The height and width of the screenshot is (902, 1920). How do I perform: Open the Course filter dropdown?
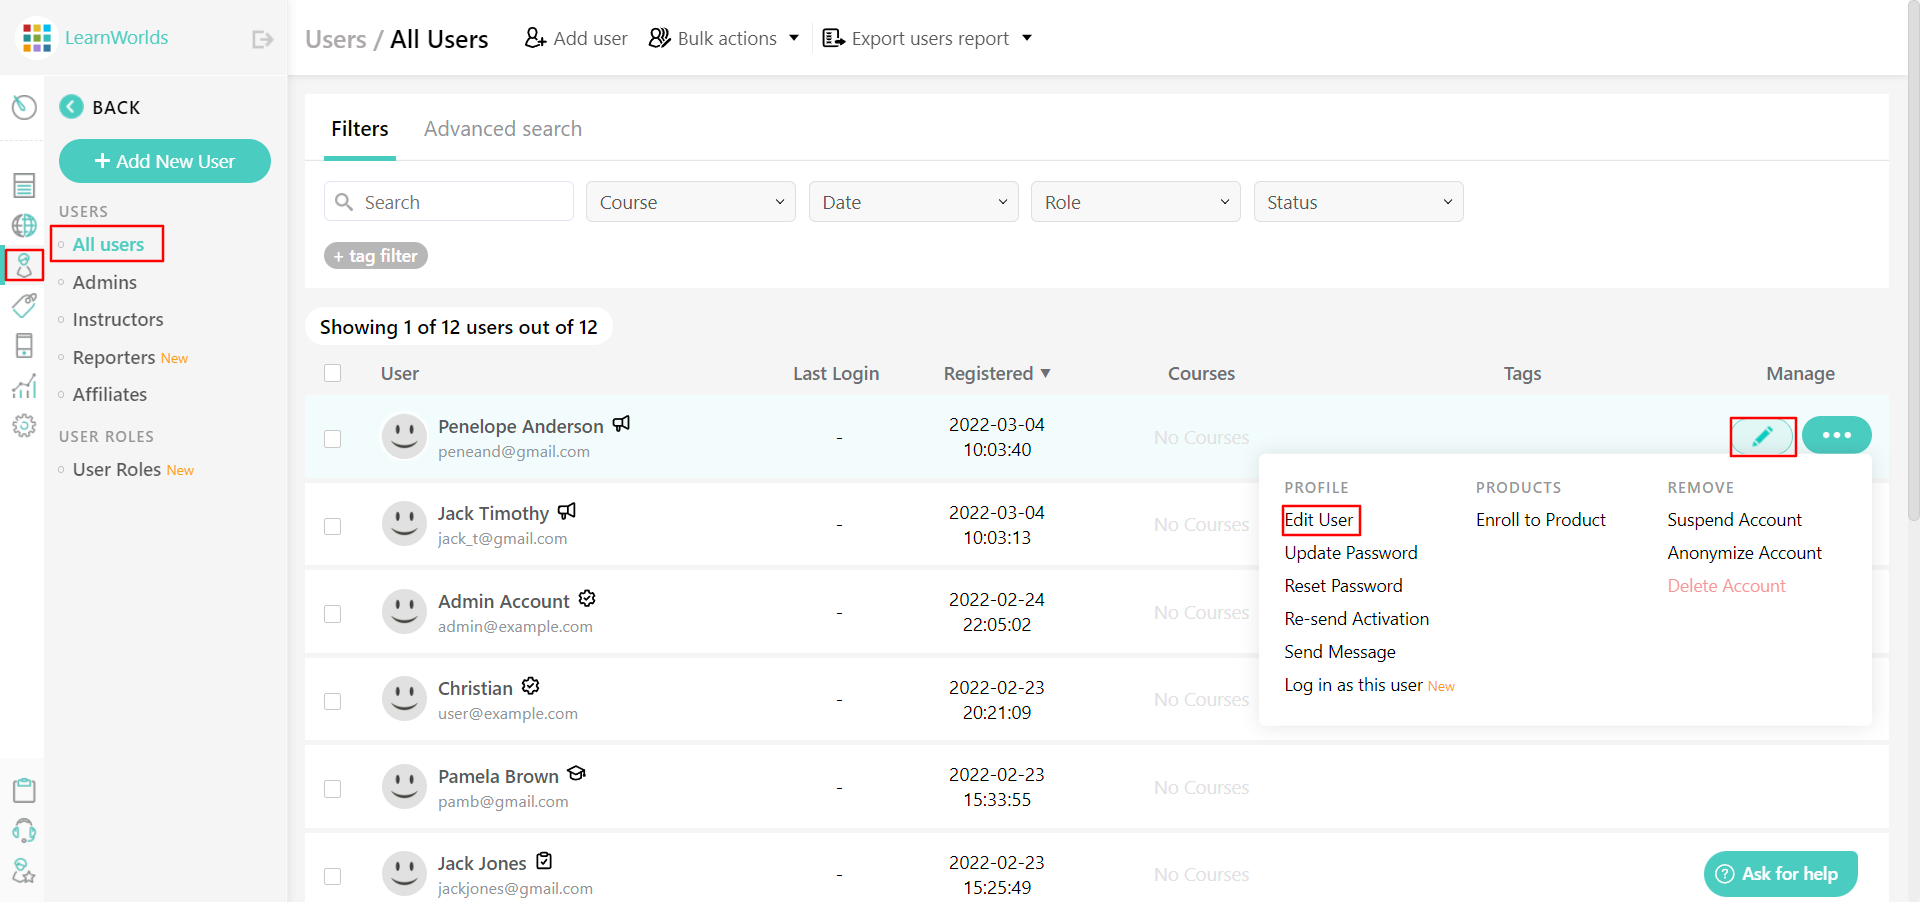coord(691,201)
